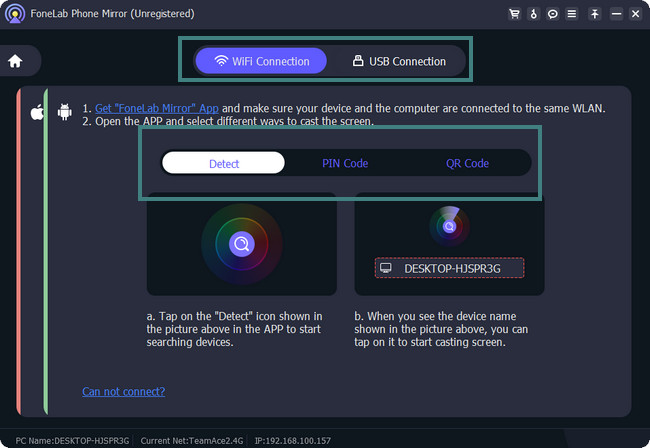Select the Apple iOS device icon
Screen dimensions: 650x448
(37, 112)
